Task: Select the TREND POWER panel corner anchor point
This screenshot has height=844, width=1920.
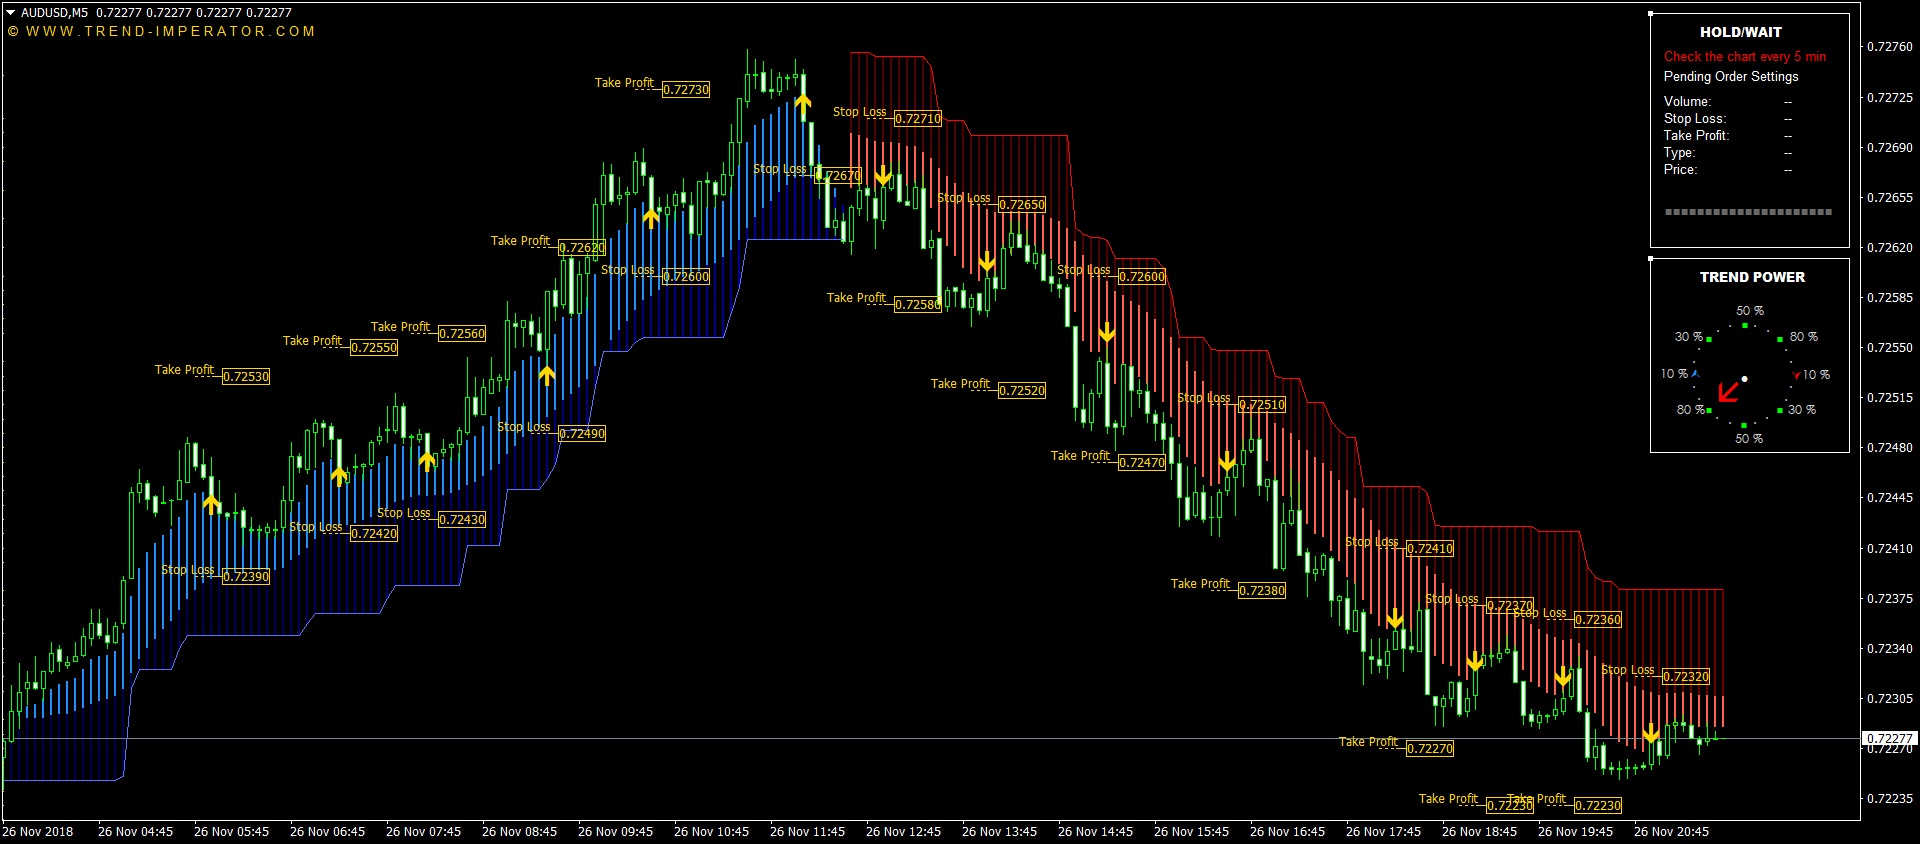Action: (x=1650, y=258)
